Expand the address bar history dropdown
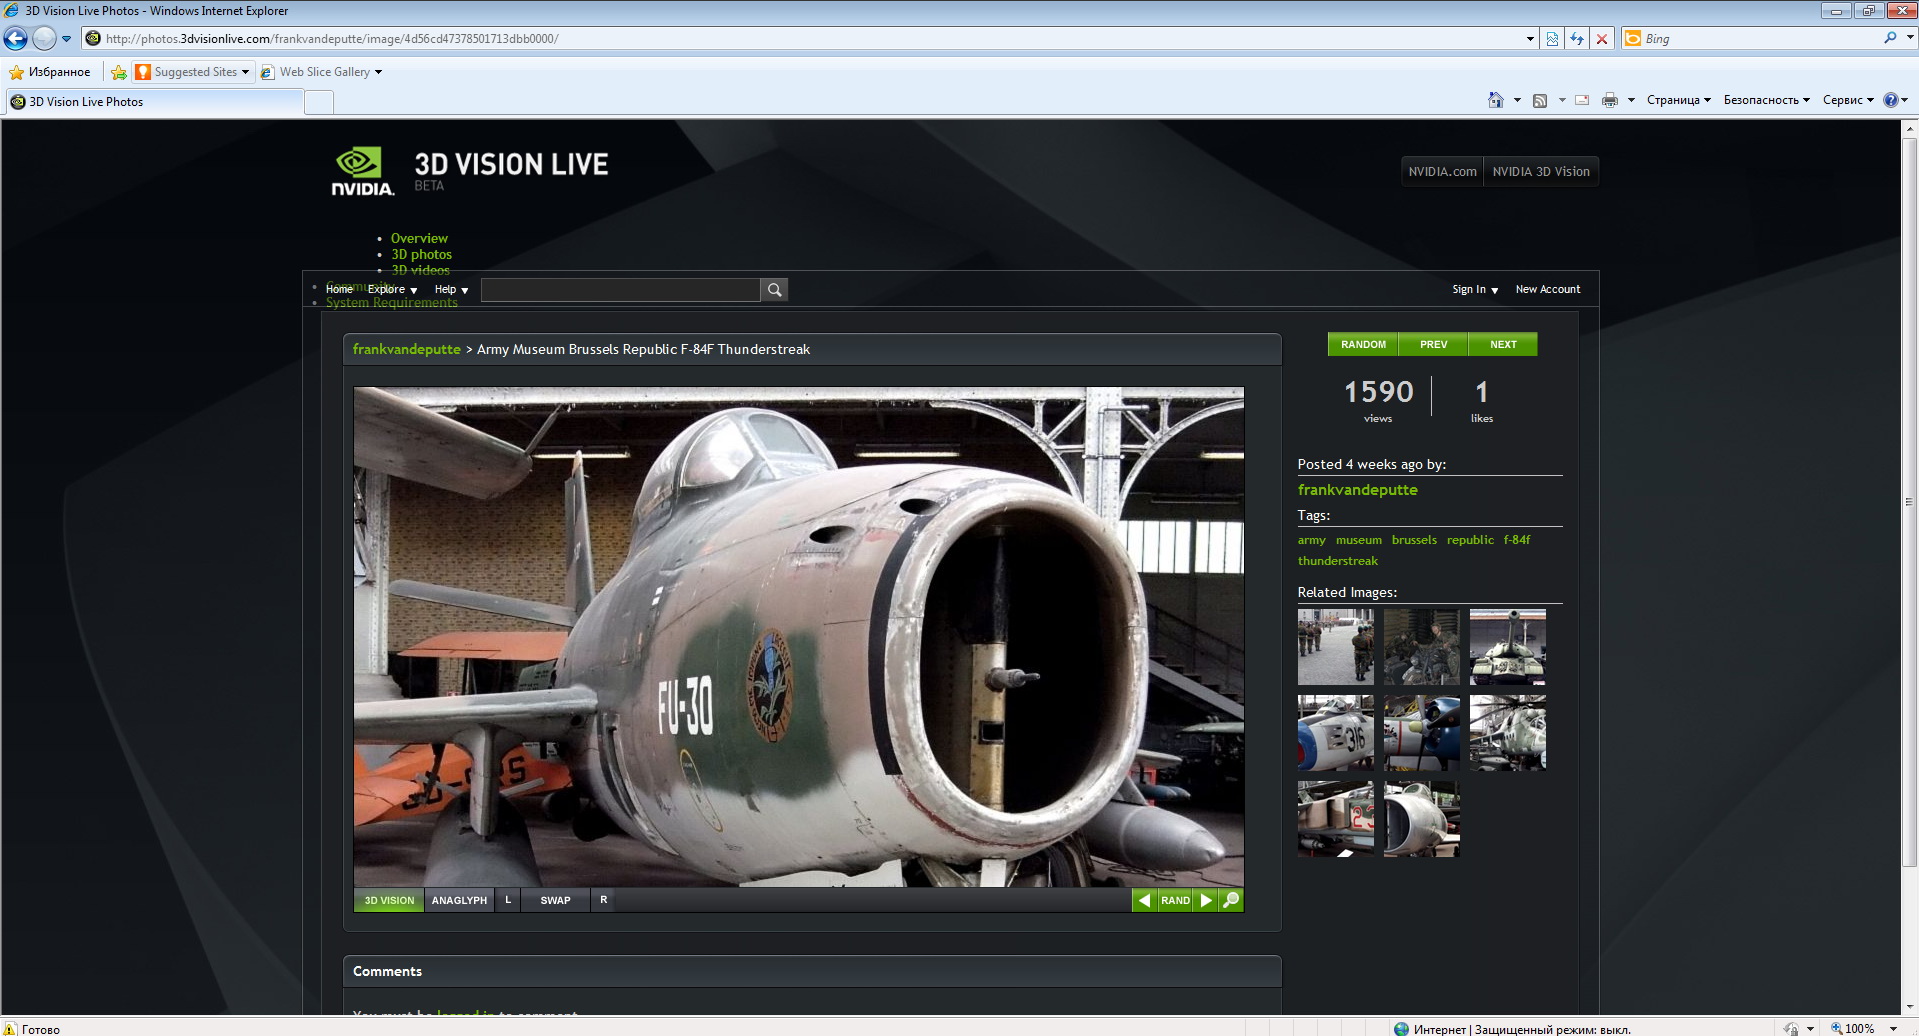The width and height of the screenshot is (1919, 1036). click(x=1529, y=39)
